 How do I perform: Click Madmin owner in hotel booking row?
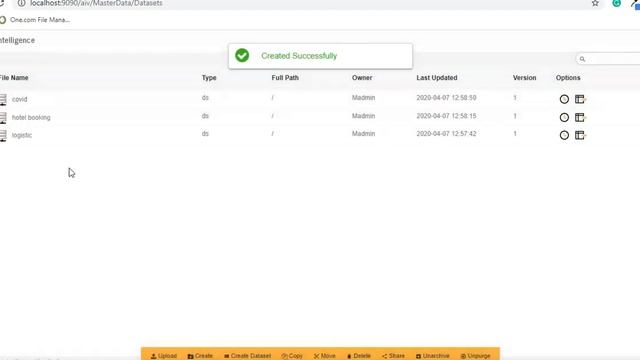(x=363, y=116)
